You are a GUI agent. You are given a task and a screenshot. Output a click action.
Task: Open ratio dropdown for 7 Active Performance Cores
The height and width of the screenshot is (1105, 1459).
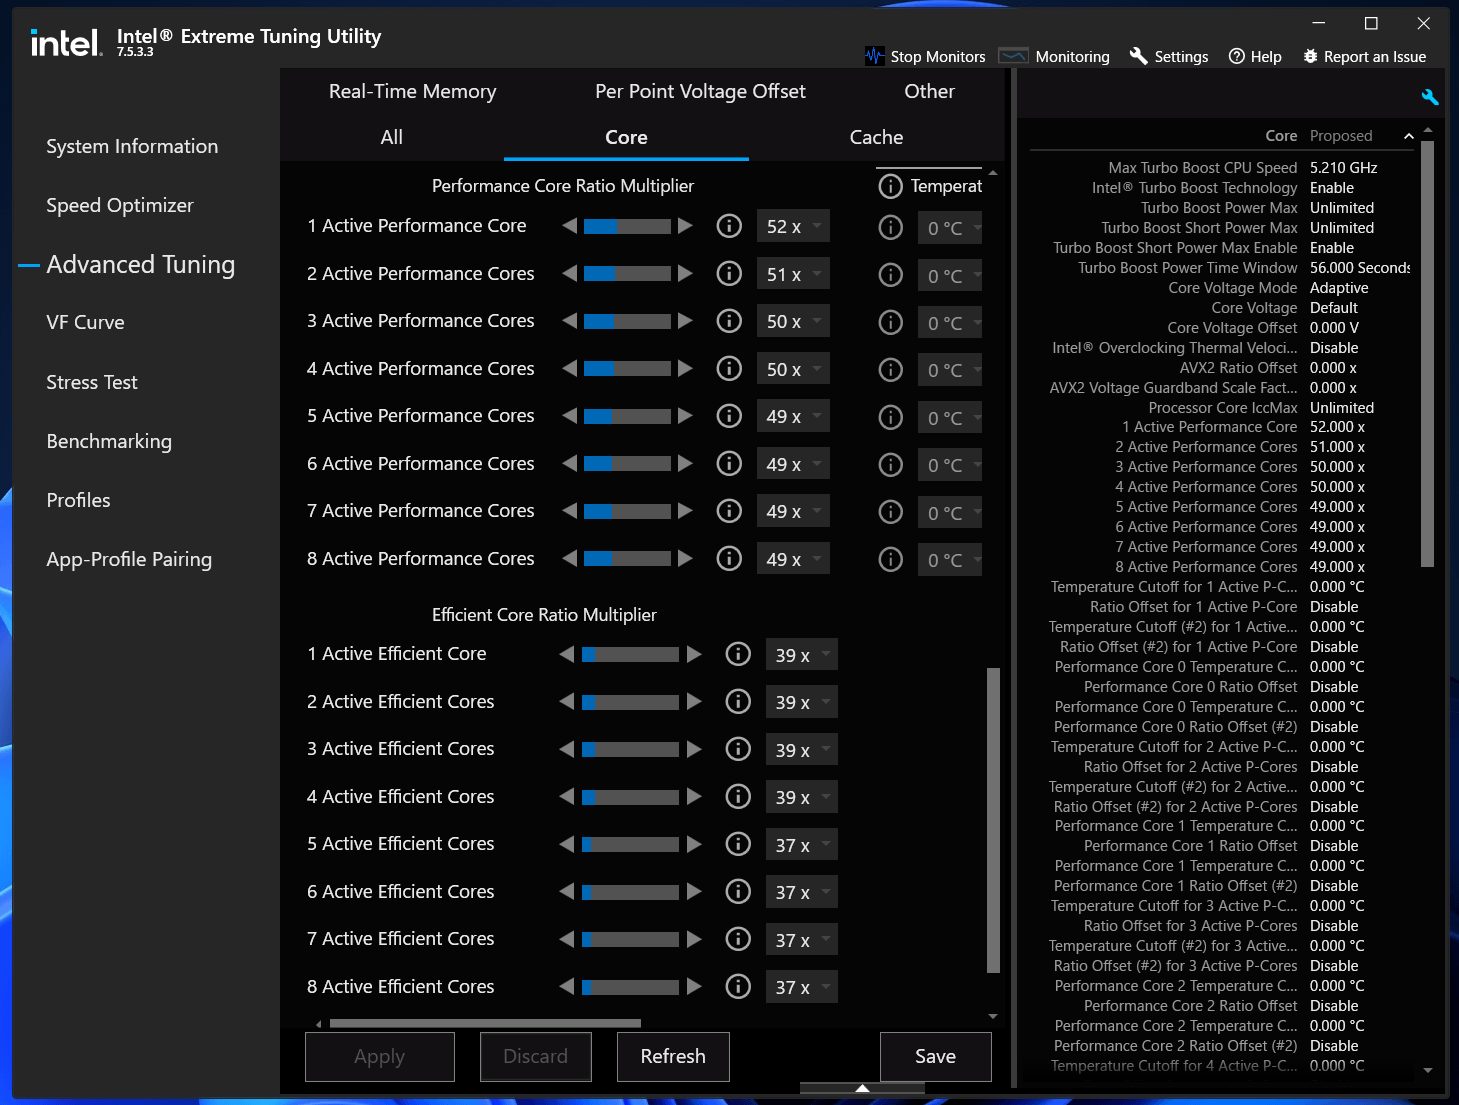tap(793, 512)
